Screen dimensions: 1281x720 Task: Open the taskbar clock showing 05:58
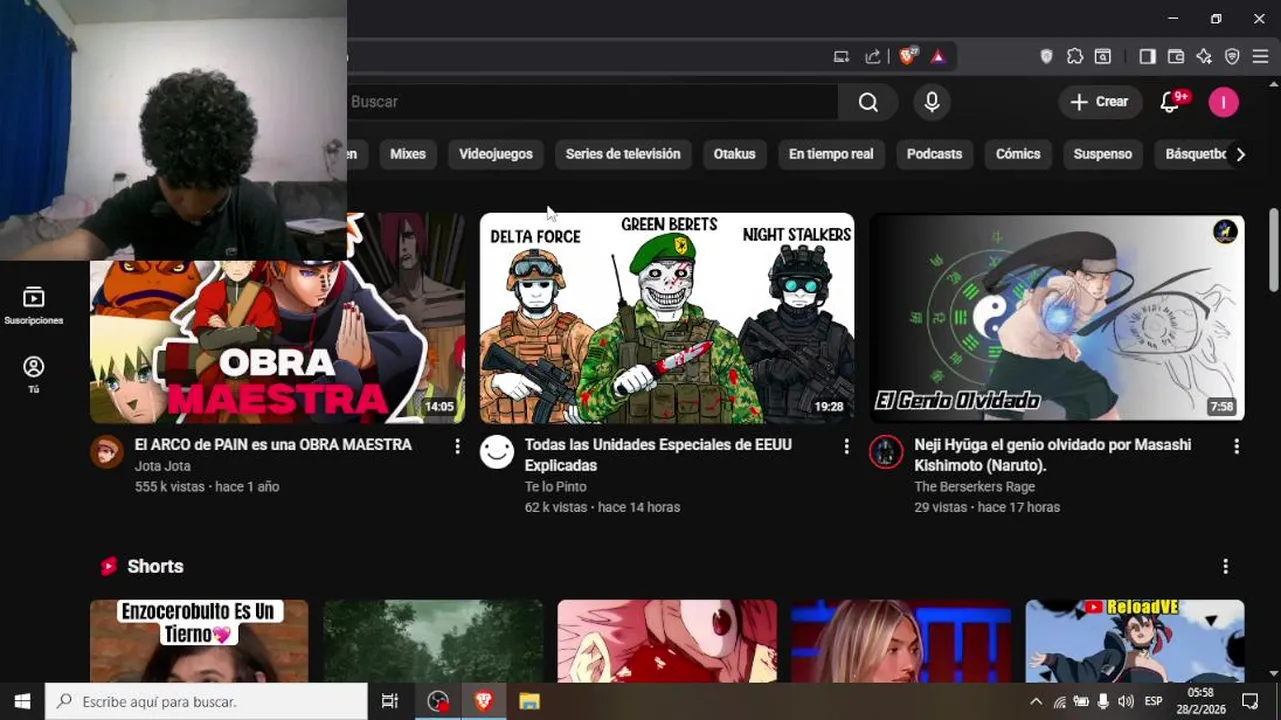[1200, 702]
